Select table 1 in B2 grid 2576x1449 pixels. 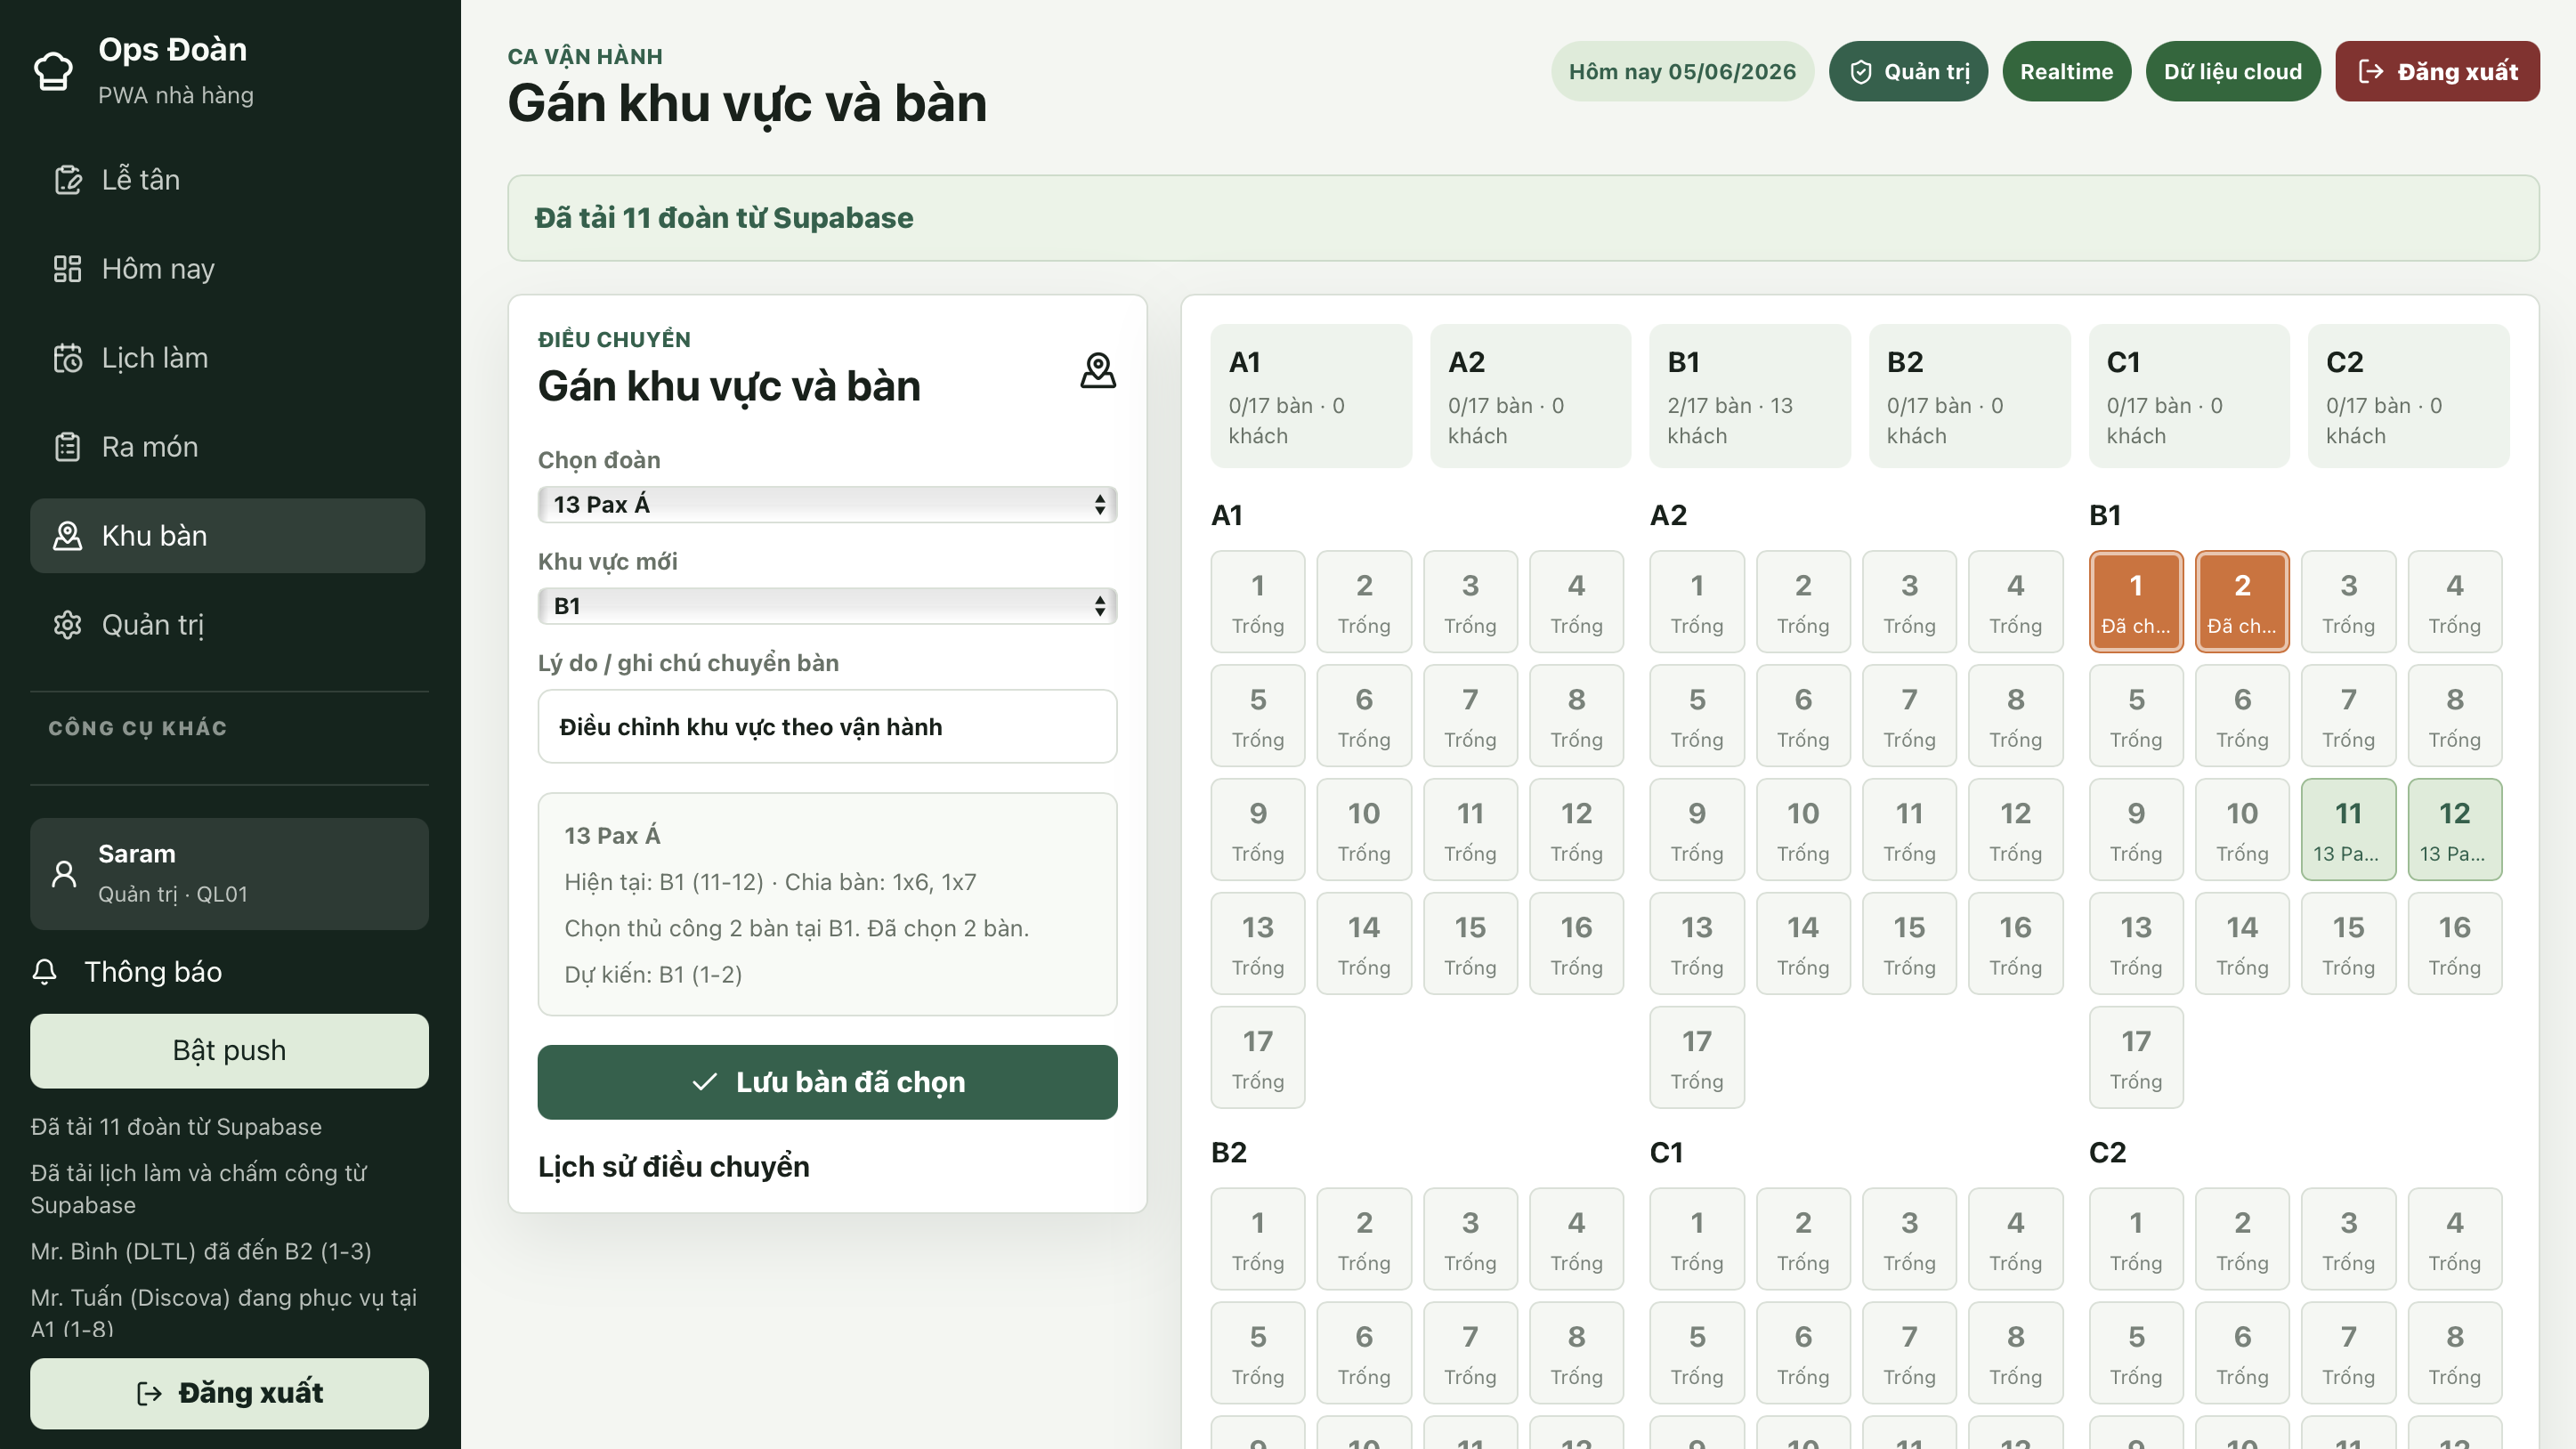[x=1257, y=1239]
